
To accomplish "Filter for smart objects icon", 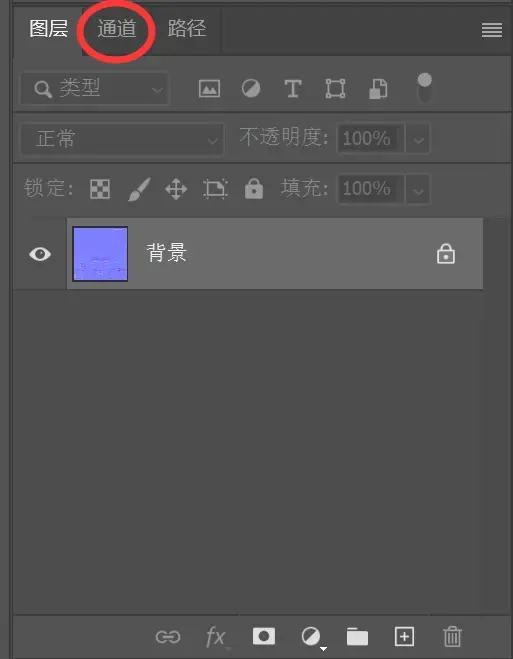I will [378, 89].
